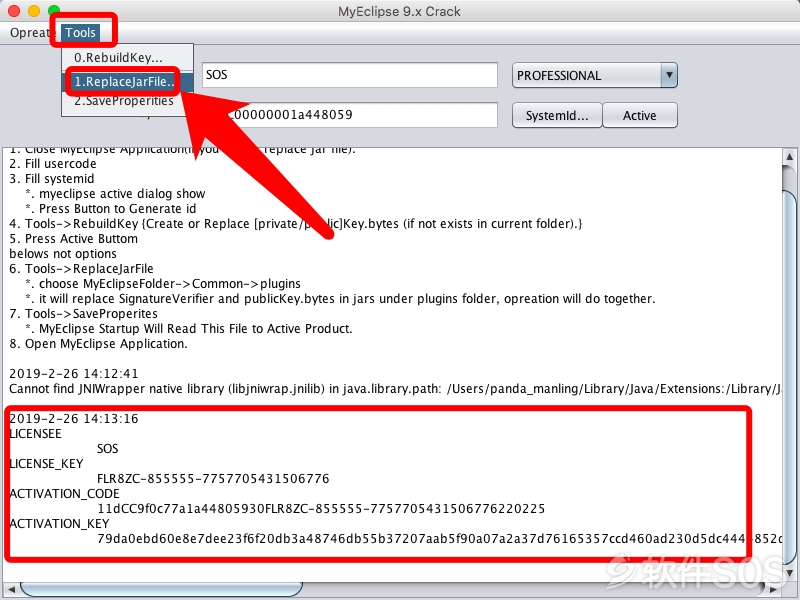The image size is (800, 600).
Task: Click the '3. Fill systemid' line
Action: click(52, 179)
